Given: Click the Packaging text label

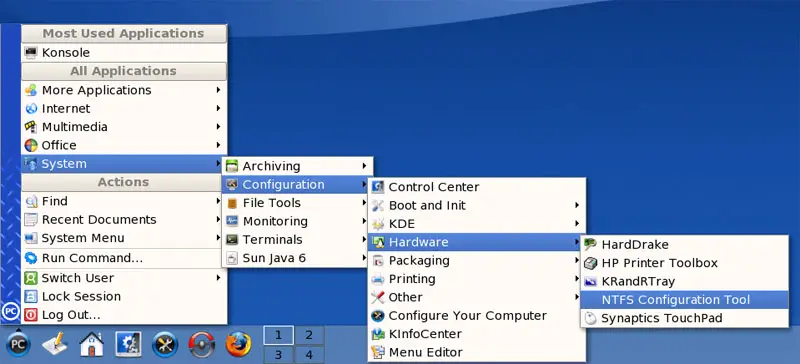Looking at the screenshot, I should pos(419,260).
